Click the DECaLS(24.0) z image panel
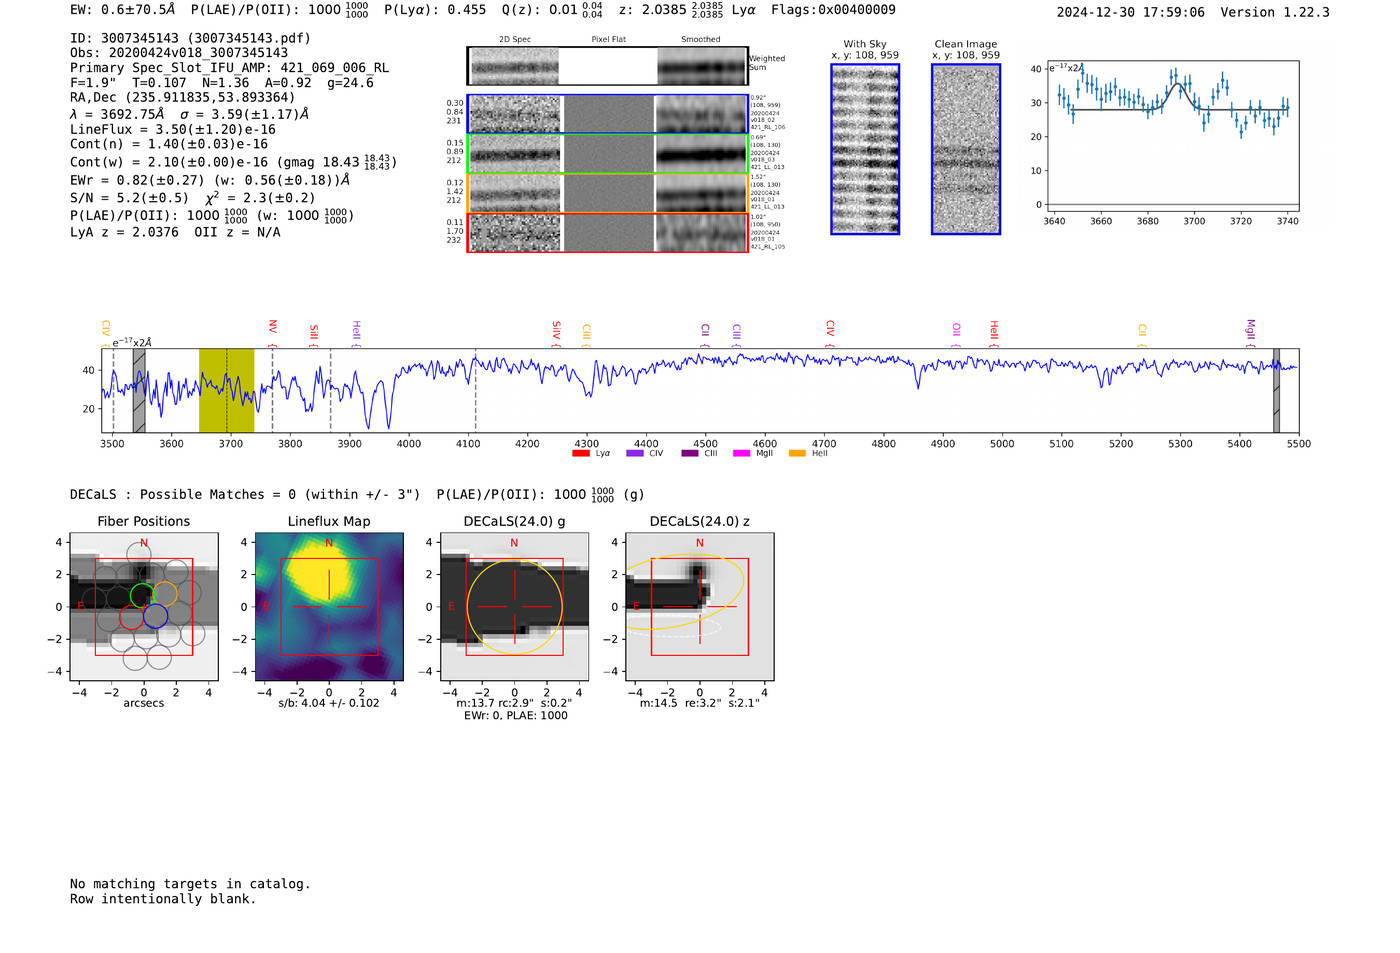 [700, 607]
